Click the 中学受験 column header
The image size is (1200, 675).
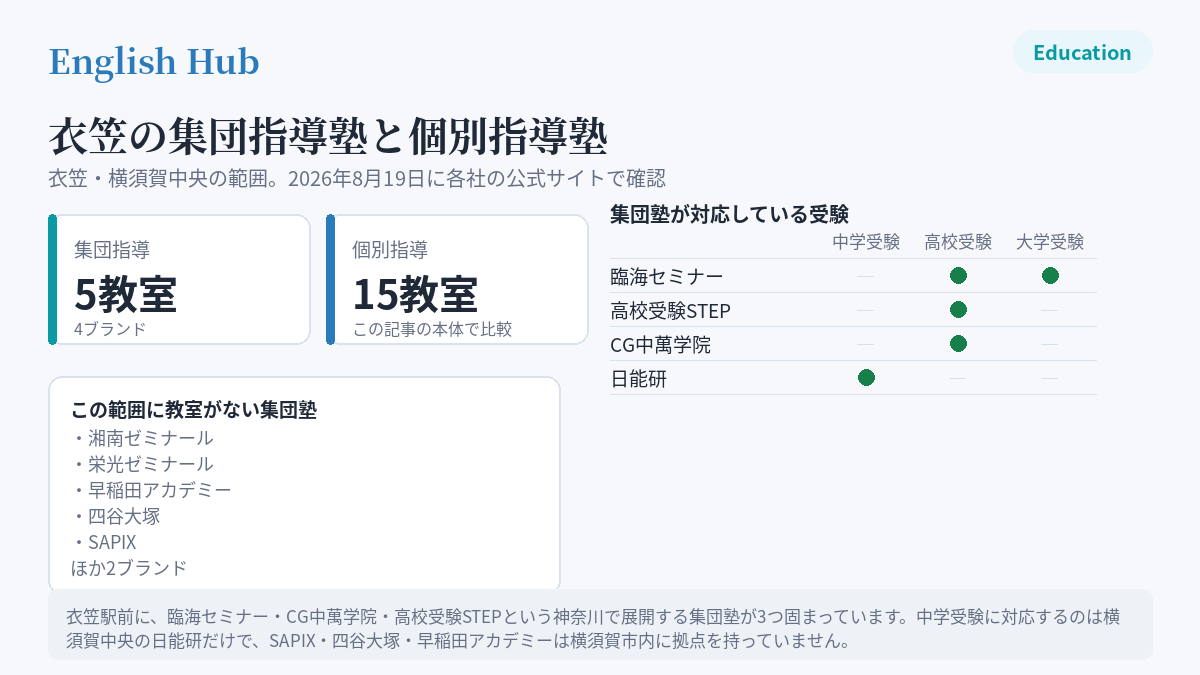[866, 242]
